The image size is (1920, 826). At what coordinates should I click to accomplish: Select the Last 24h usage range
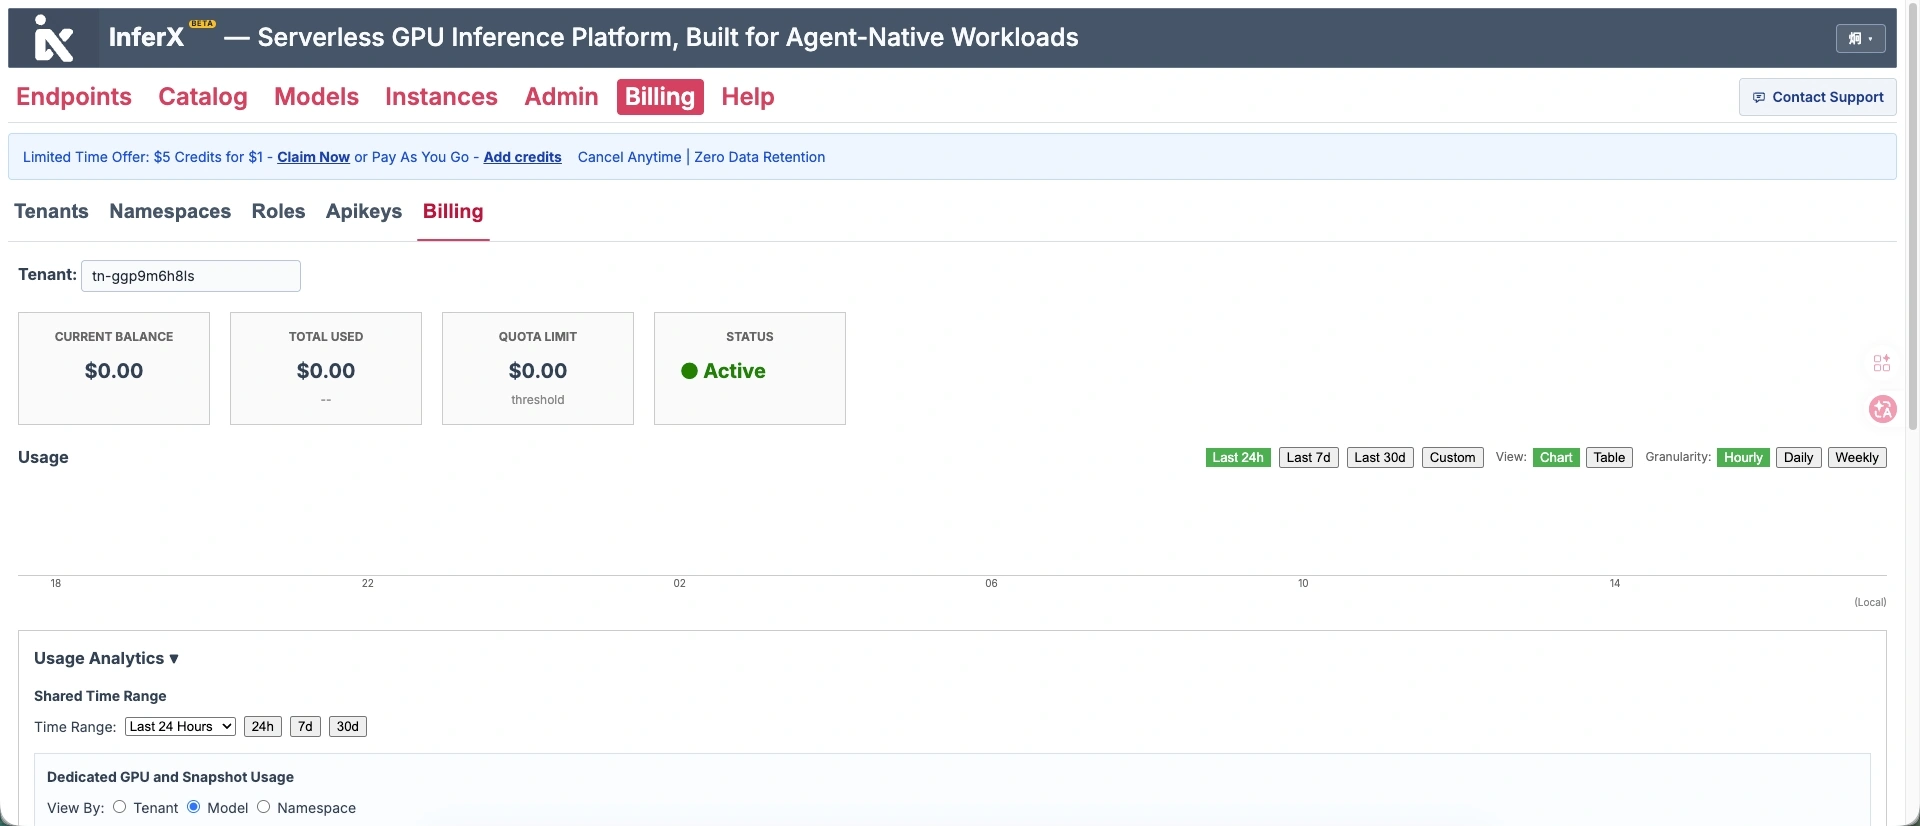pyautogui.click(x=1238, y=458)
